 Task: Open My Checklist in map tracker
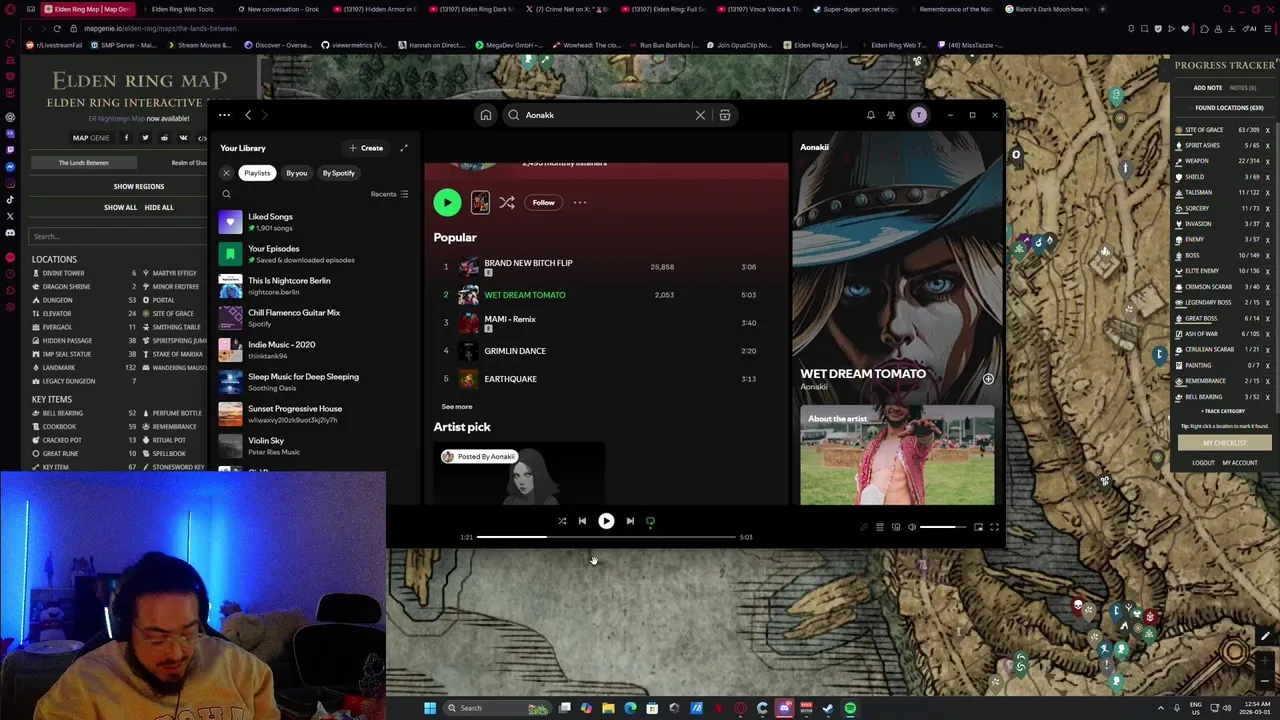coord(1224,443)
